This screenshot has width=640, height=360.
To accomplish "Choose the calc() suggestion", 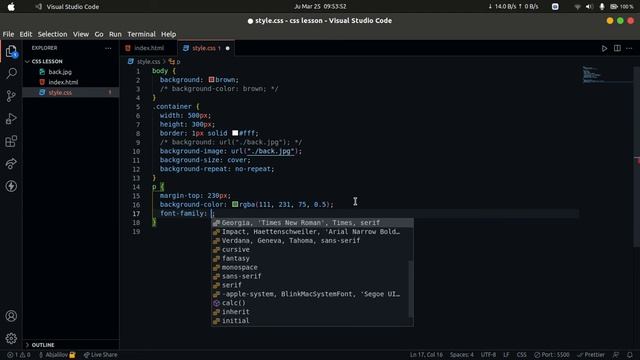I will tap(312, 303).
